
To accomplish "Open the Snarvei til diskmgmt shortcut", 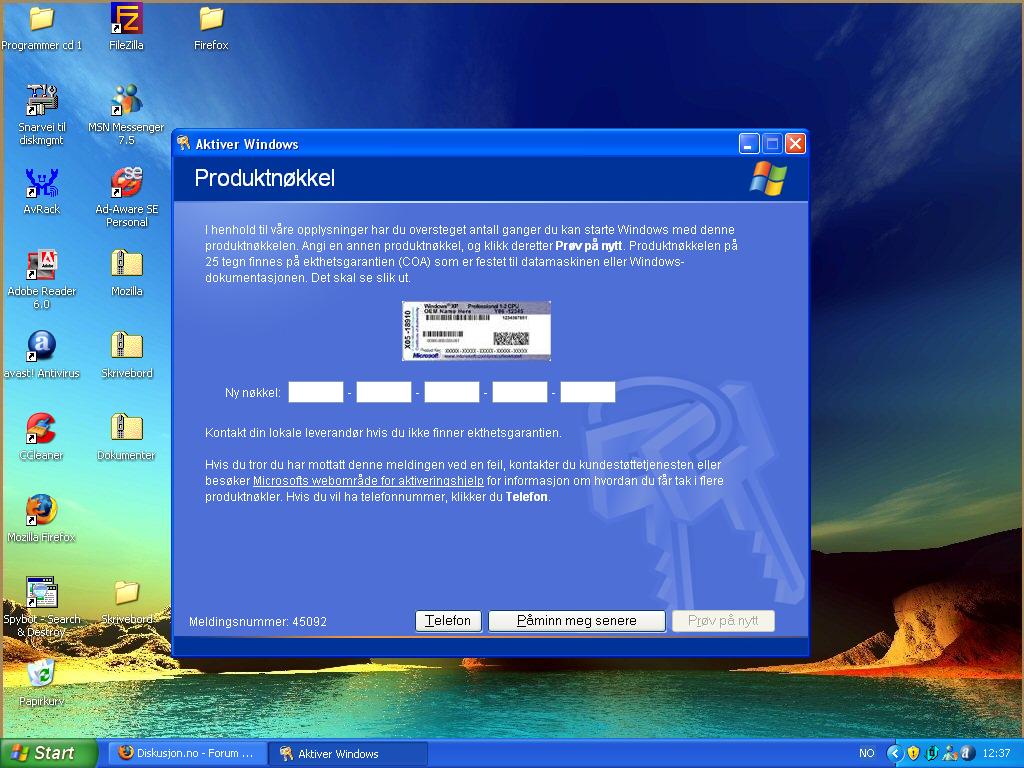I will 41,101.
